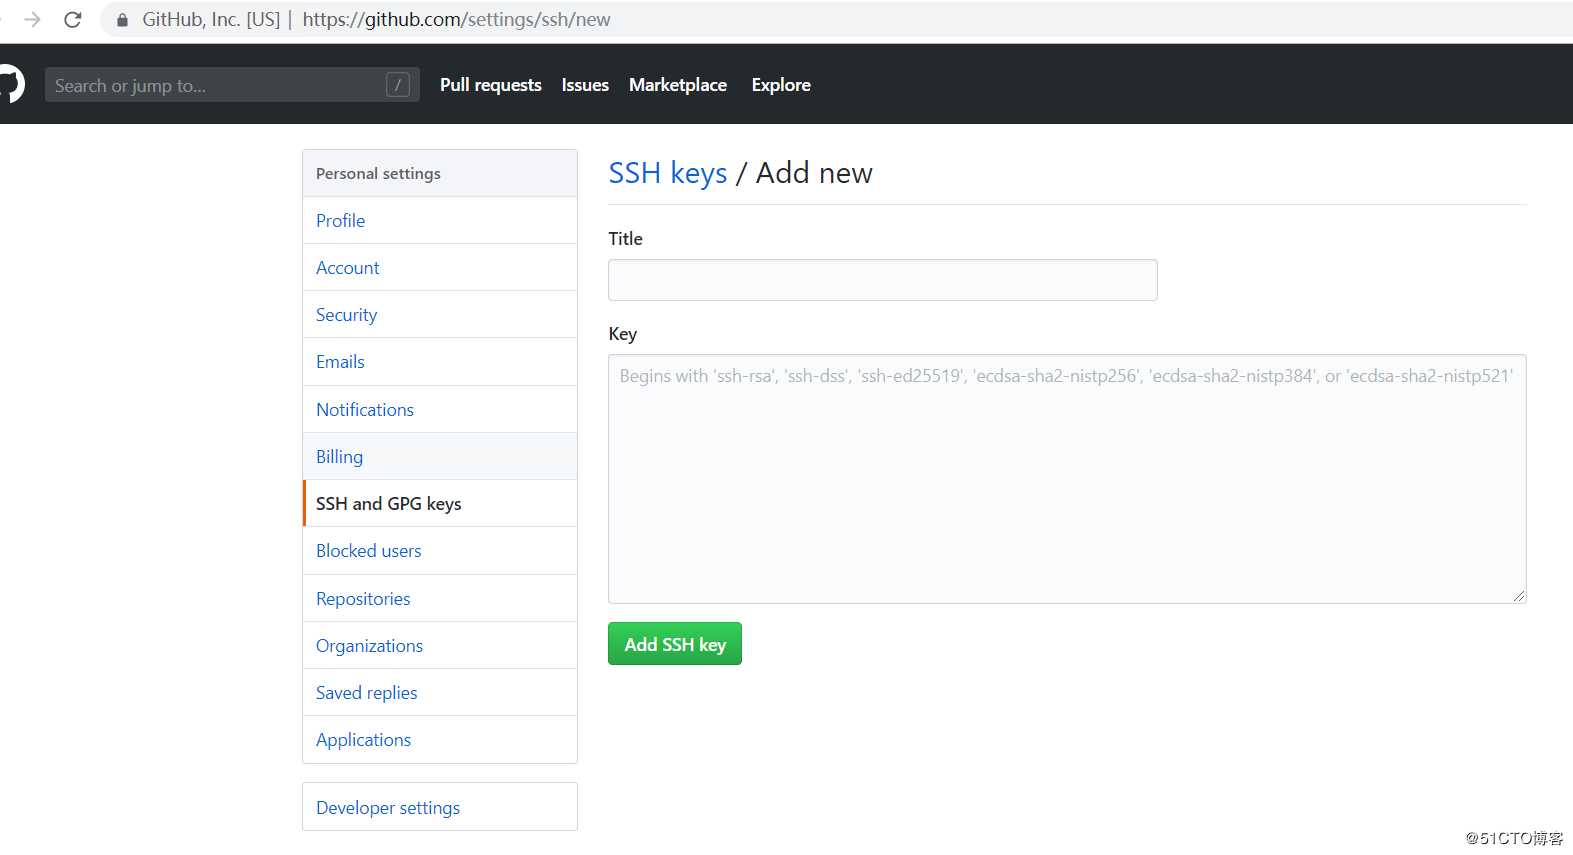Open Explore in top nav
The height and width of the screenshot is (855, 1573).
coord(781,85)
